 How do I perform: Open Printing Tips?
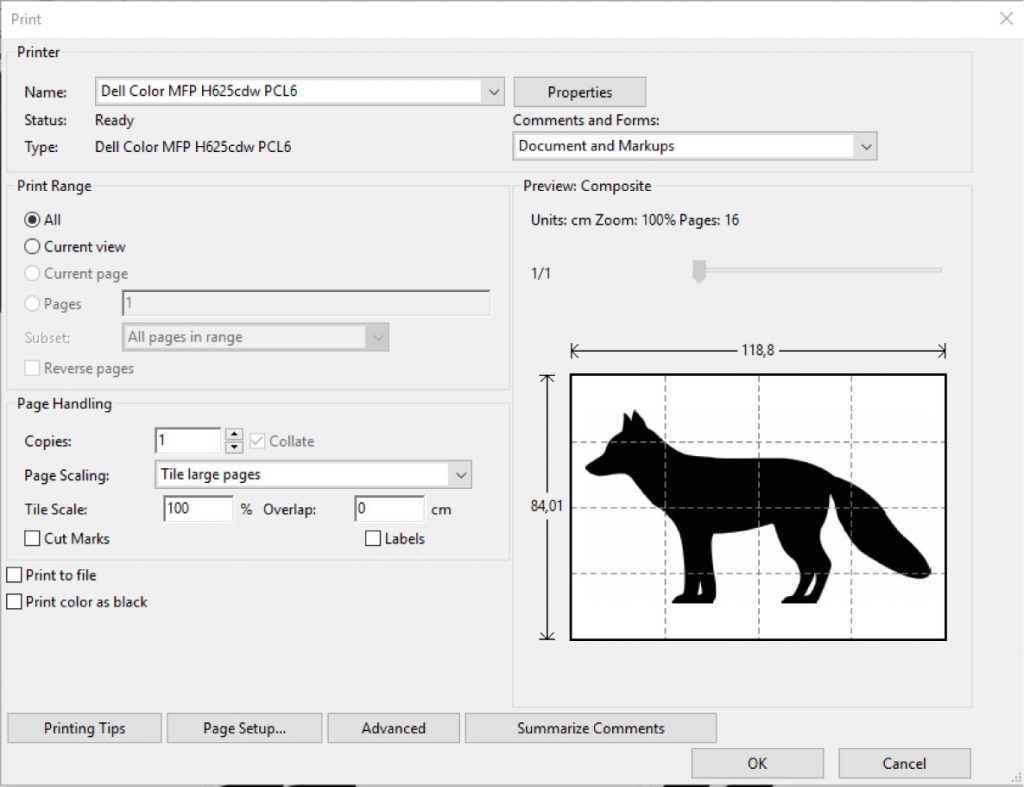[x=84, y=728]
